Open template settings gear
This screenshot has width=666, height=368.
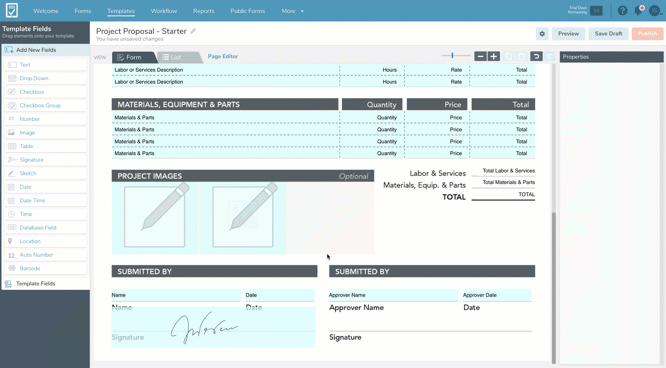[x=542, y=34]
